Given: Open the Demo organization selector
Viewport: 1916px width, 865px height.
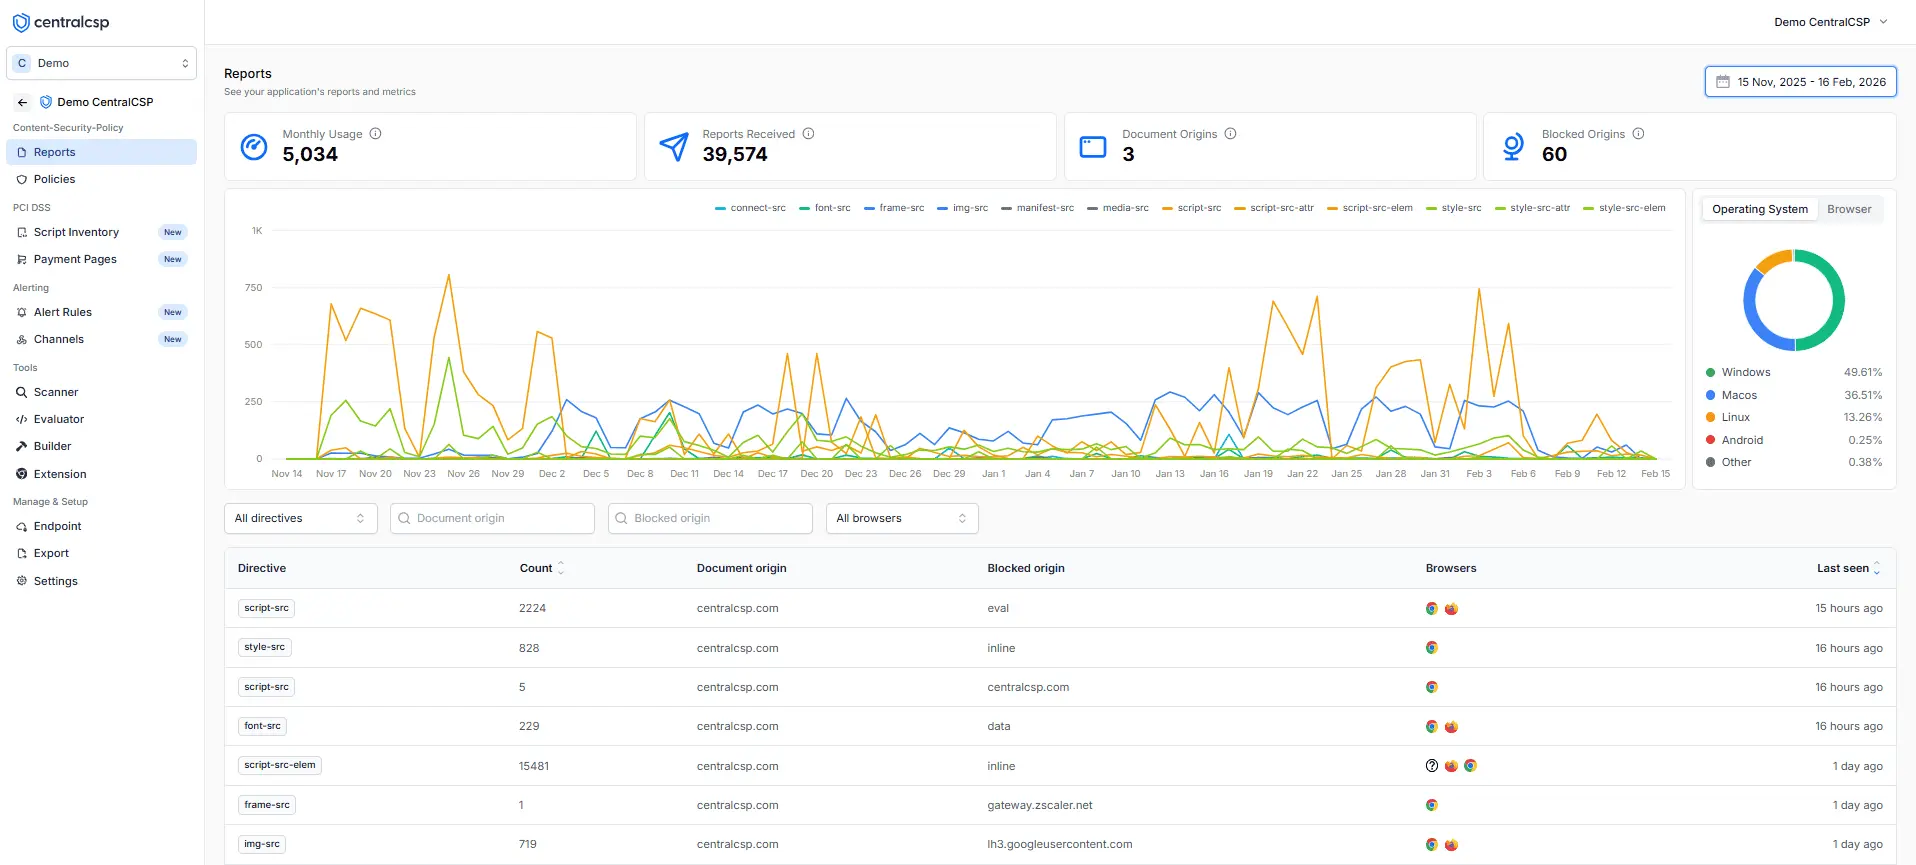Looking at the screenshot, I should point(101,63).
